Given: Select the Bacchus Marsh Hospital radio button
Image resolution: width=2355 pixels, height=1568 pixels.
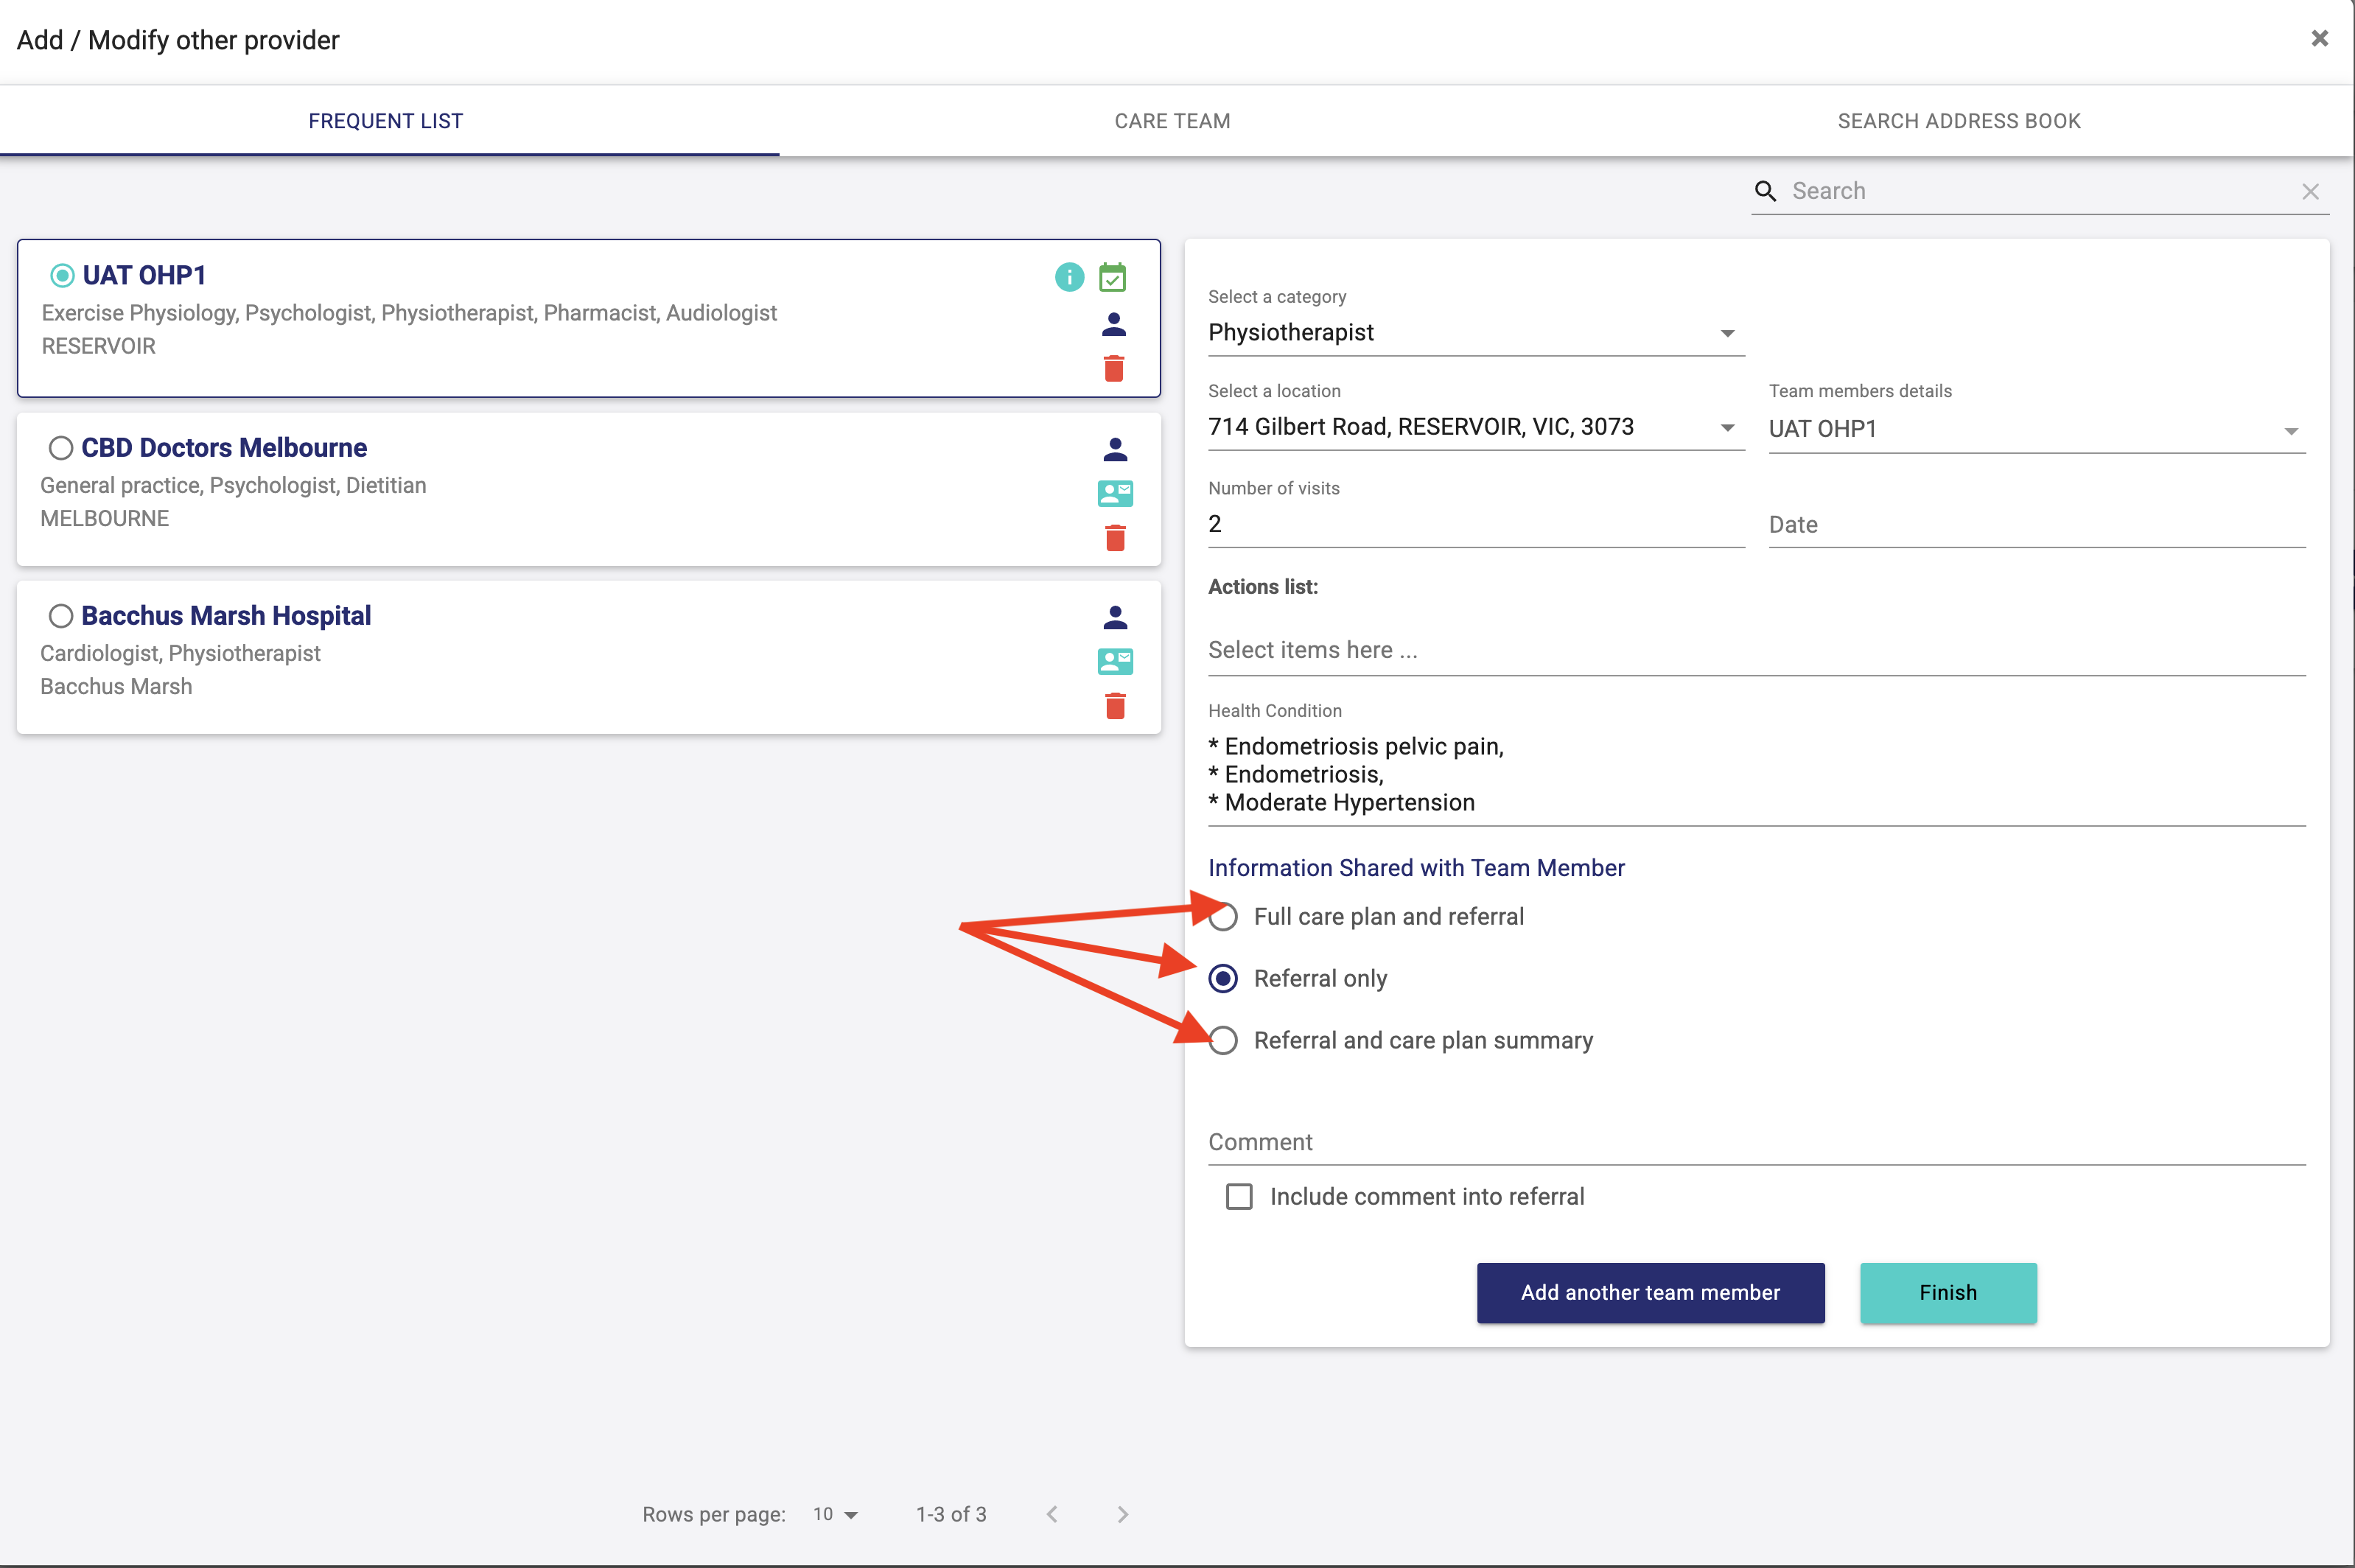Looking at the screenshot, I should pyautogui.click(x=61, y=616).
